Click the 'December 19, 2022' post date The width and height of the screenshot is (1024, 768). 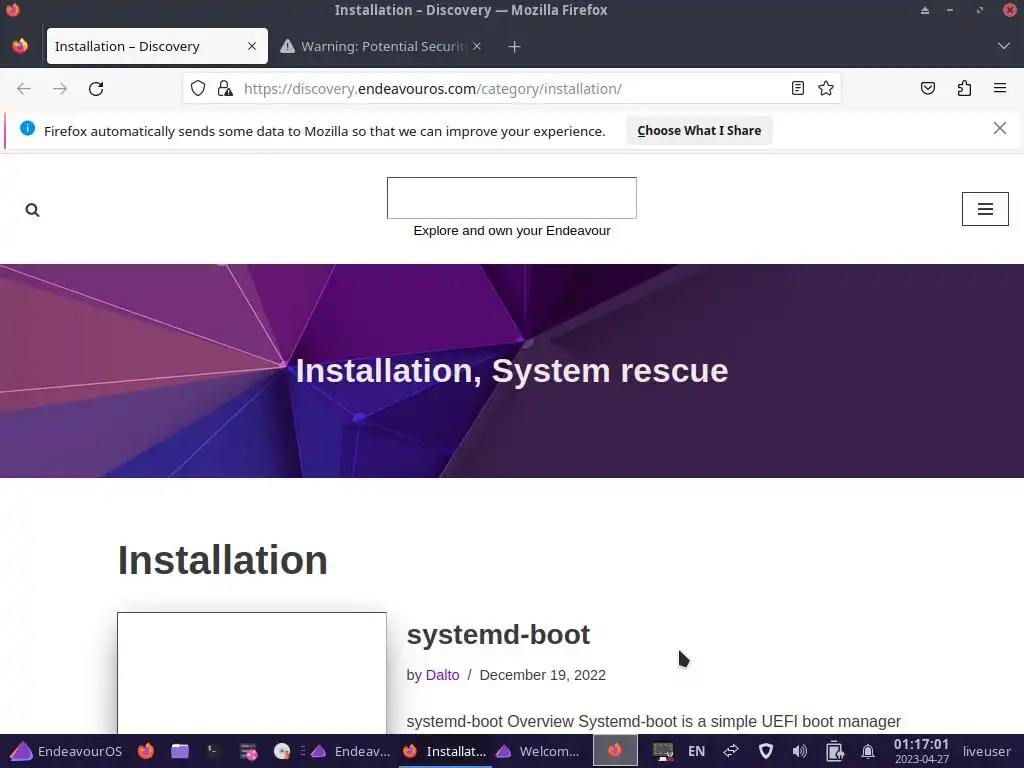coord(543,675)
